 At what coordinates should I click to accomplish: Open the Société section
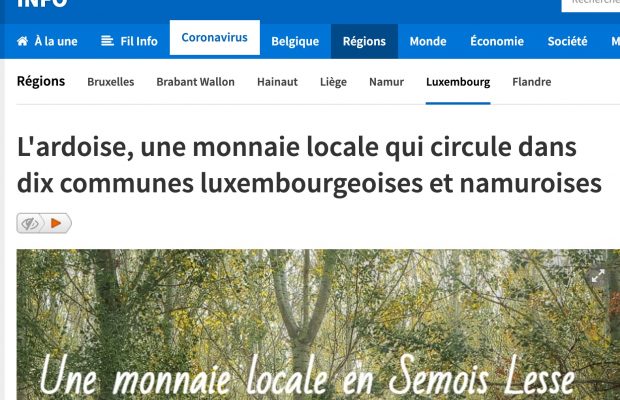pos(567,41)
